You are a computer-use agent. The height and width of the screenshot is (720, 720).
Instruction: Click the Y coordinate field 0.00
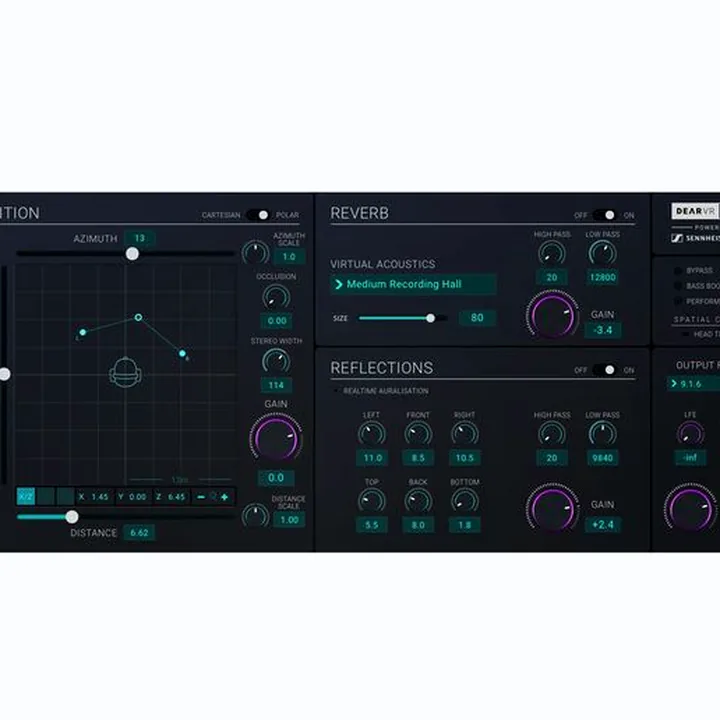(x=133, y=497)
